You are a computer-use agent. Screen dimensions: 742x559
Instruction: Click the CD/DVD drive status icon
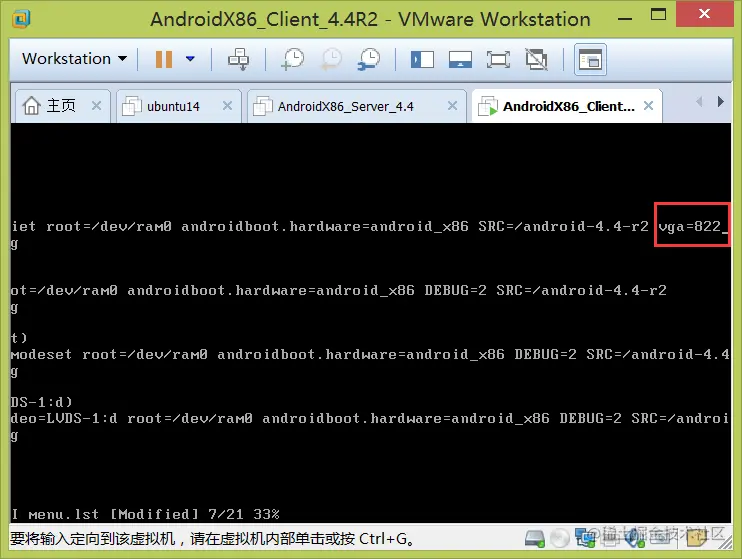[x=560, y=538]
